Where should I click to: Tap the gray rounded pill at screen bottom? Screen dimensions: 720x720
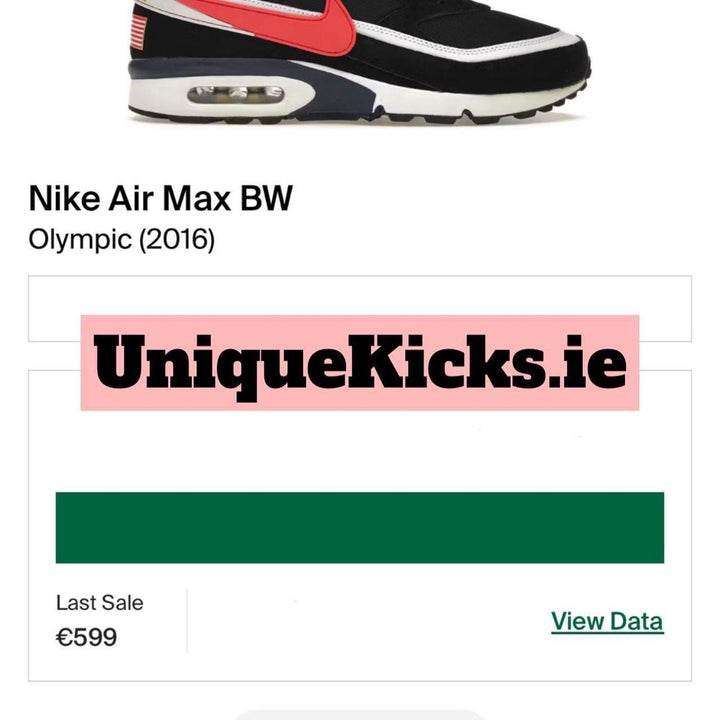[x=360, y=715]
